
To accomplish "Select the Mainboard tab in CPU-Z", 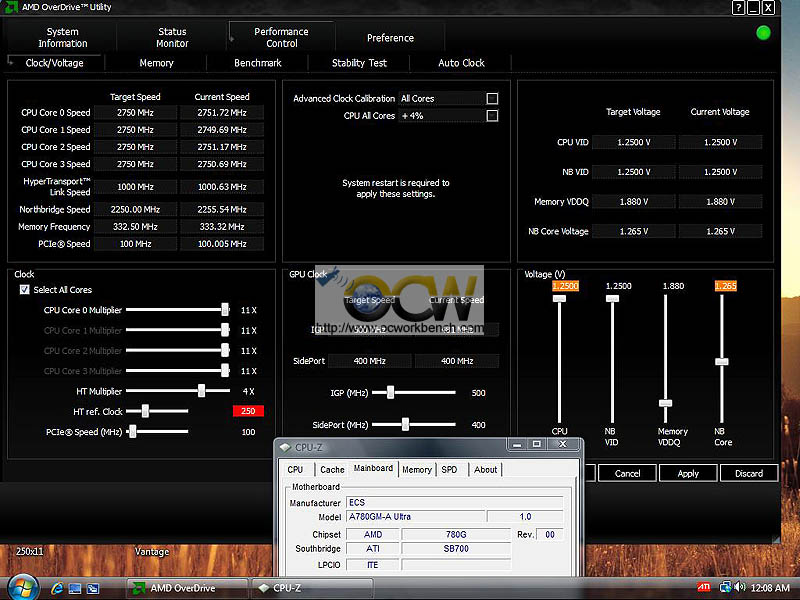I will tap(373, 468).
